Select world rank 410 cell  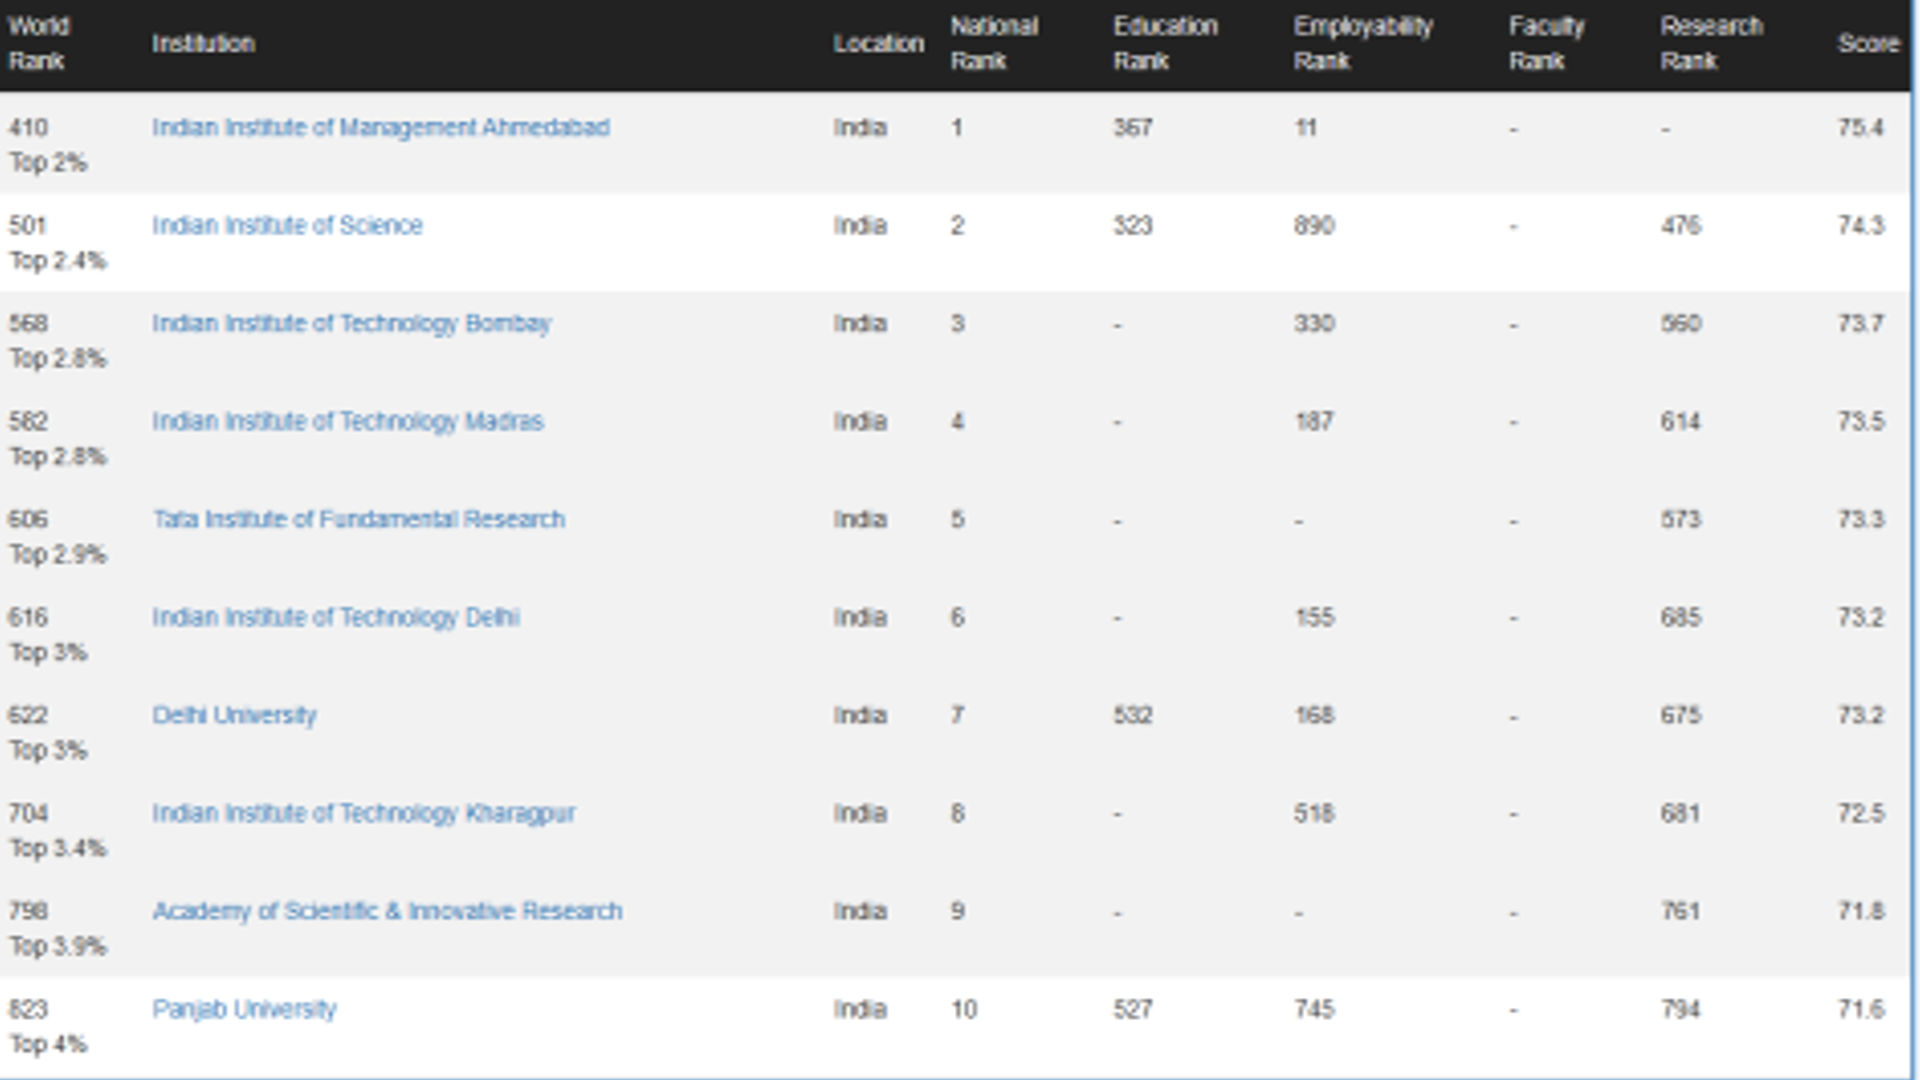coord(28,128)
